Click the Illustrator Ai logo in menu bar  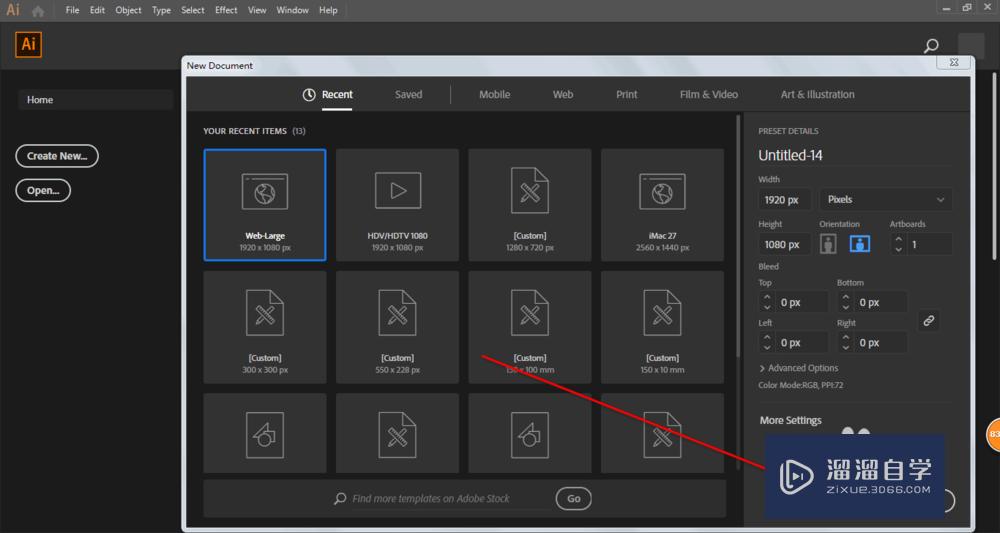(x=13, y=10)
